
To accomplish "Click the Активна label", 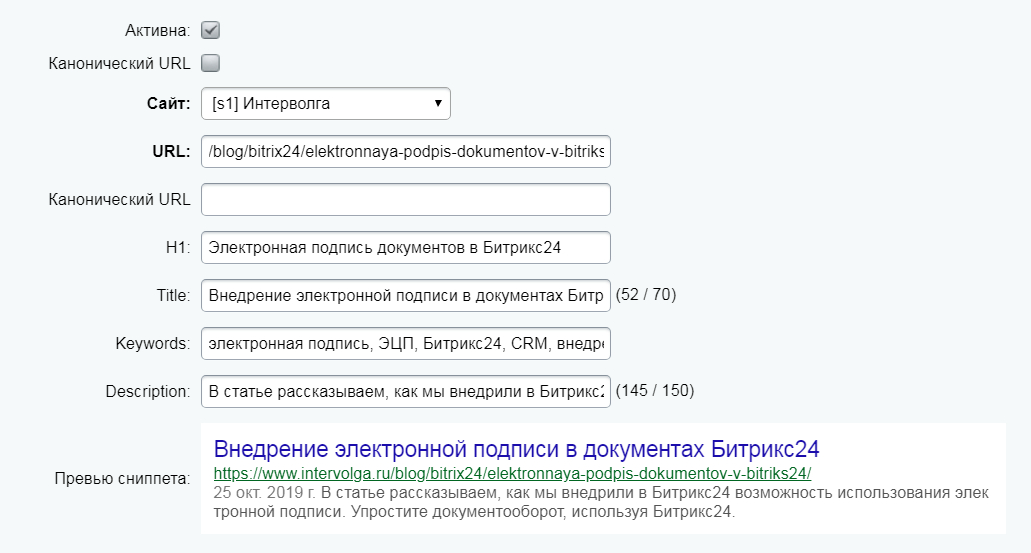I will [157, 31].
